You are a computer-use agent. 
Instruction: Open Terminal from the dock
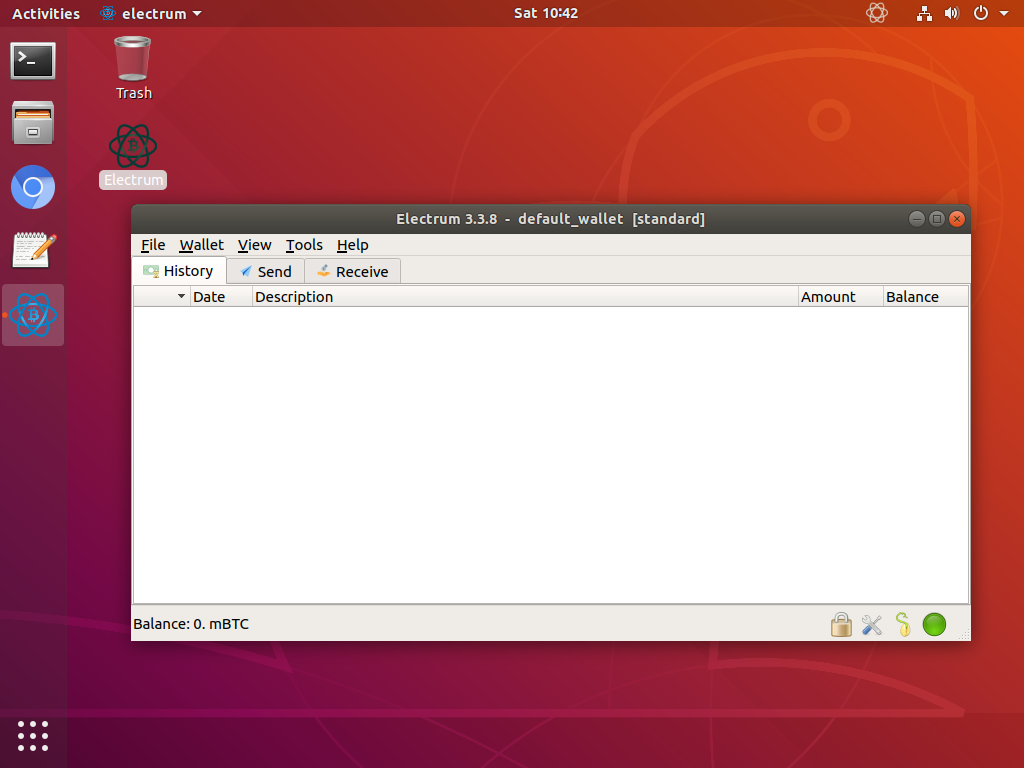coord(33,61)
